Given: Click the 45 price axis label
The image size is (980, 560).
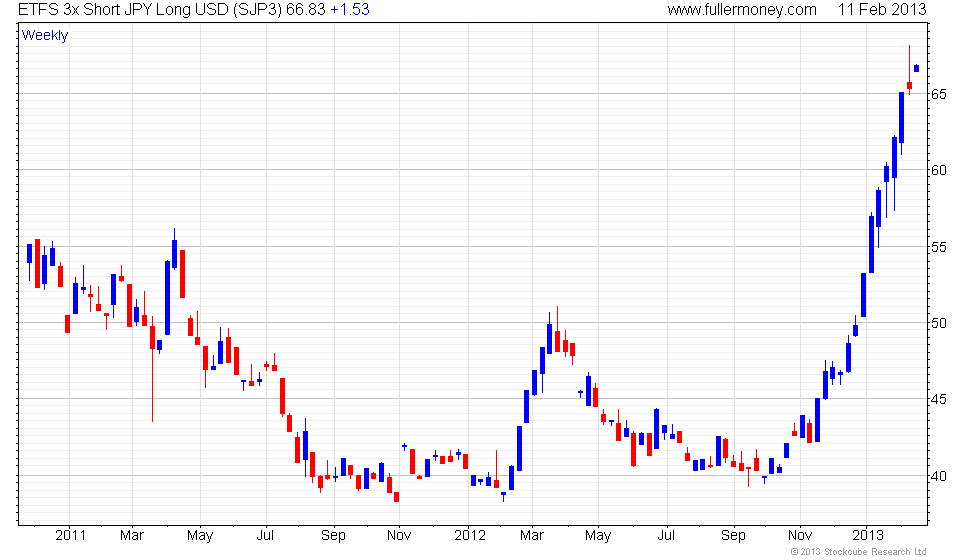Looking at the screenshot, I should point(939,399).
